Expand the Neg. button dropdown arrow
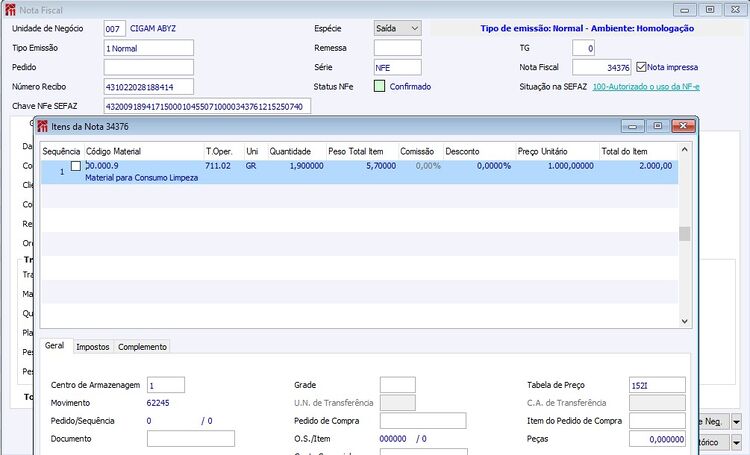Image resolution: width=750 pixels, height=455 pixels. tap(737, 422)
